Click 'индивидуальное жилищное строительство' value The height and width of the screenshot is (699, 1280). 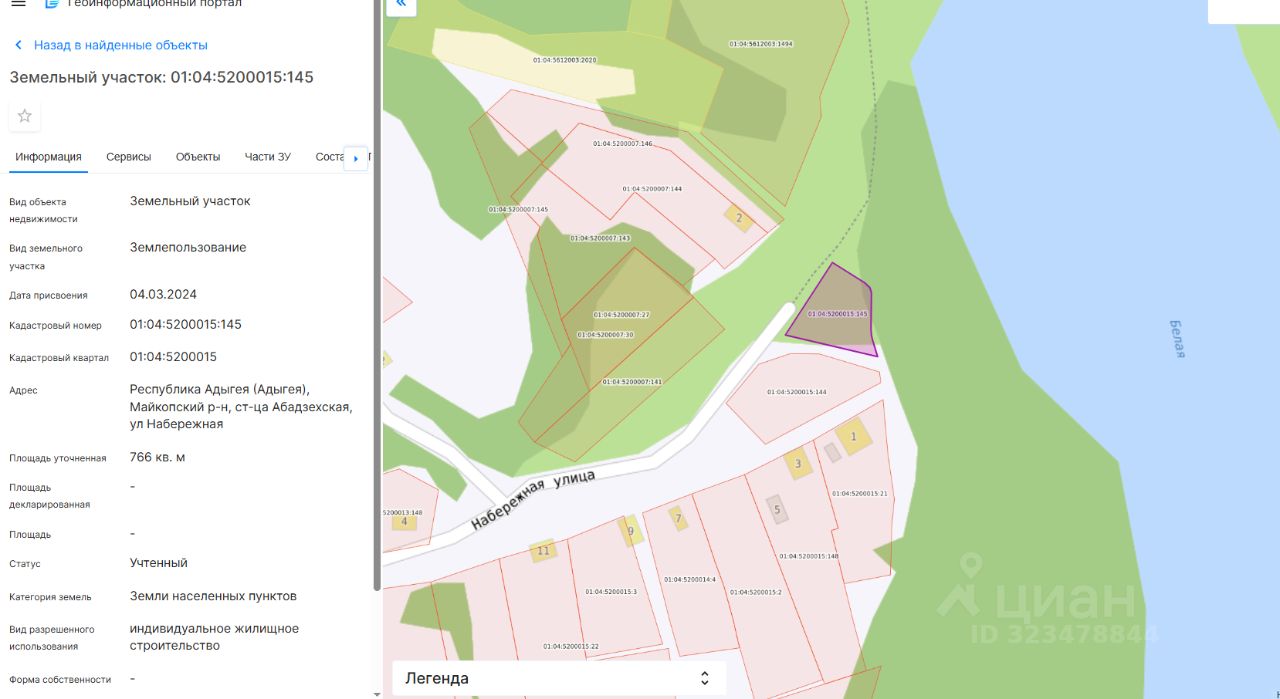214,637
